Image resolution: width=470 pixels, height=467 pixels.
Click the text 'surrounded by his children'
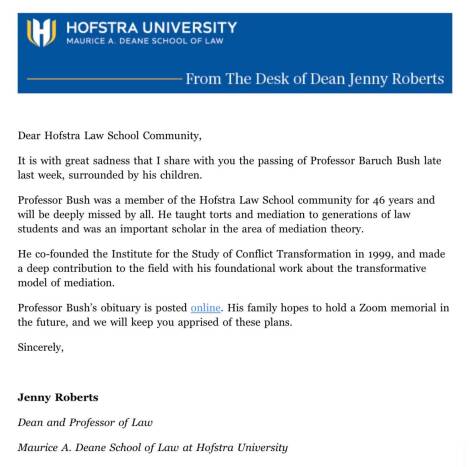coord(135,175)
